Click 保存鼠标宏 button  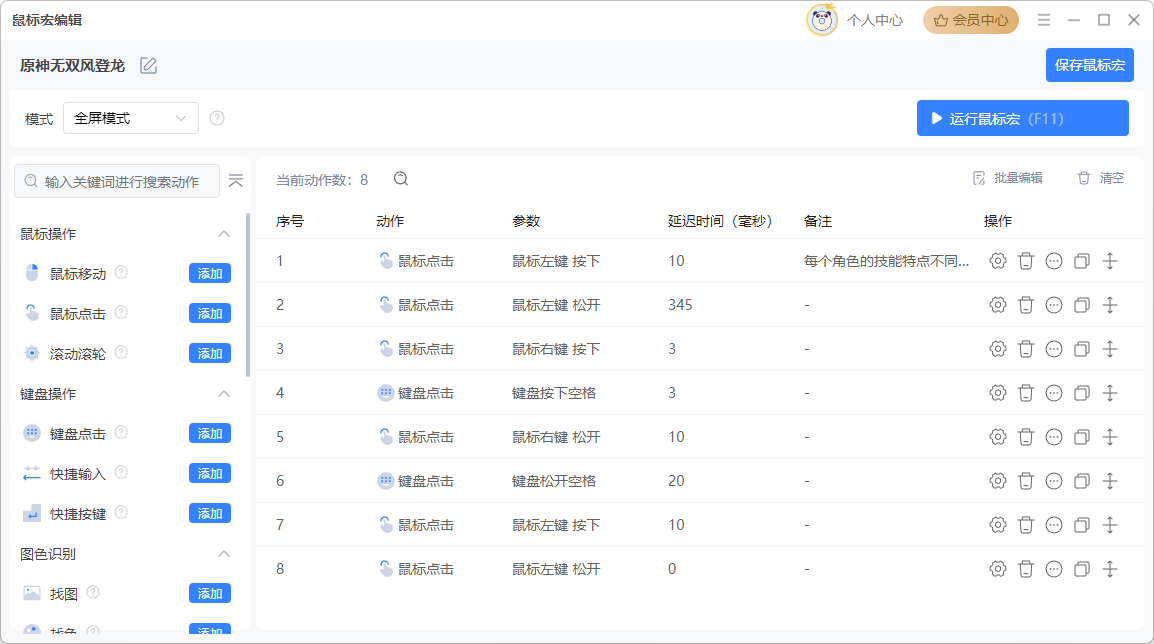click(x=1089, y=65)
